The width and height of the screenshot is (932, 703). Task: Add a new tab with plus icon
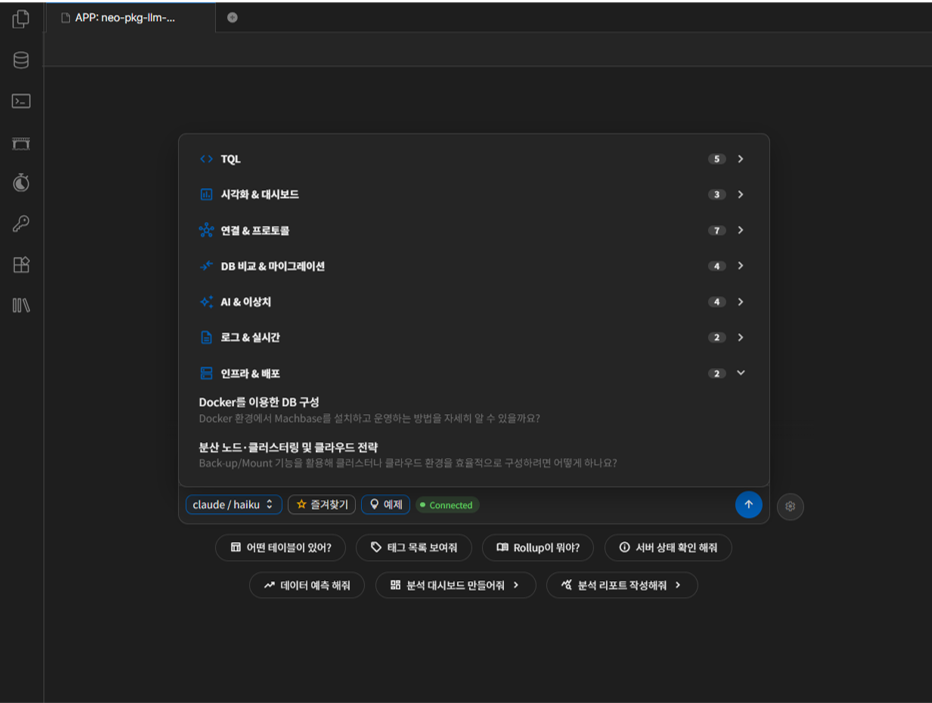point(232,18)
